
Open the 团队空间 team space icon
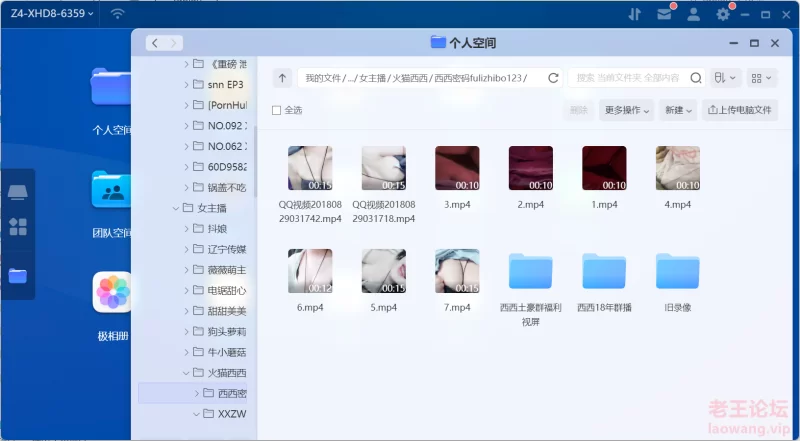click(x=112, y=190)
